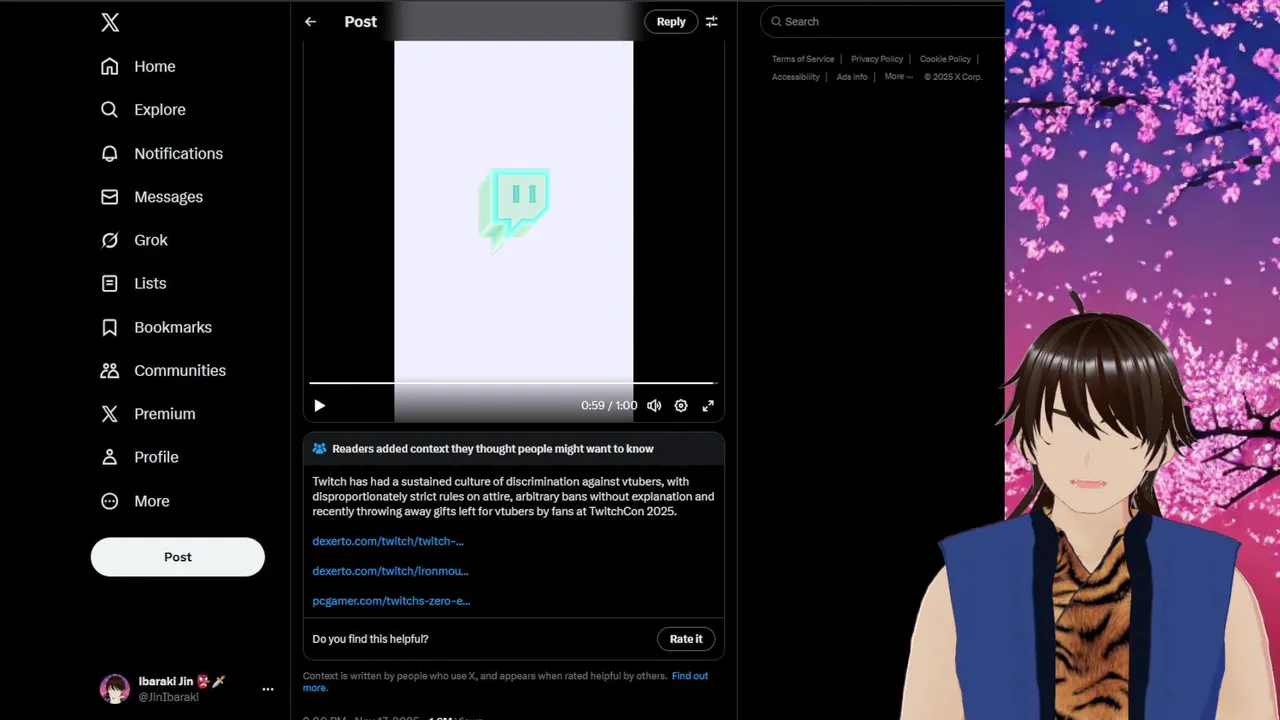Open the reply sort filter icon
Viewport: 1280px width, 720px height.
pyautogui.click(x=712, y=22)
